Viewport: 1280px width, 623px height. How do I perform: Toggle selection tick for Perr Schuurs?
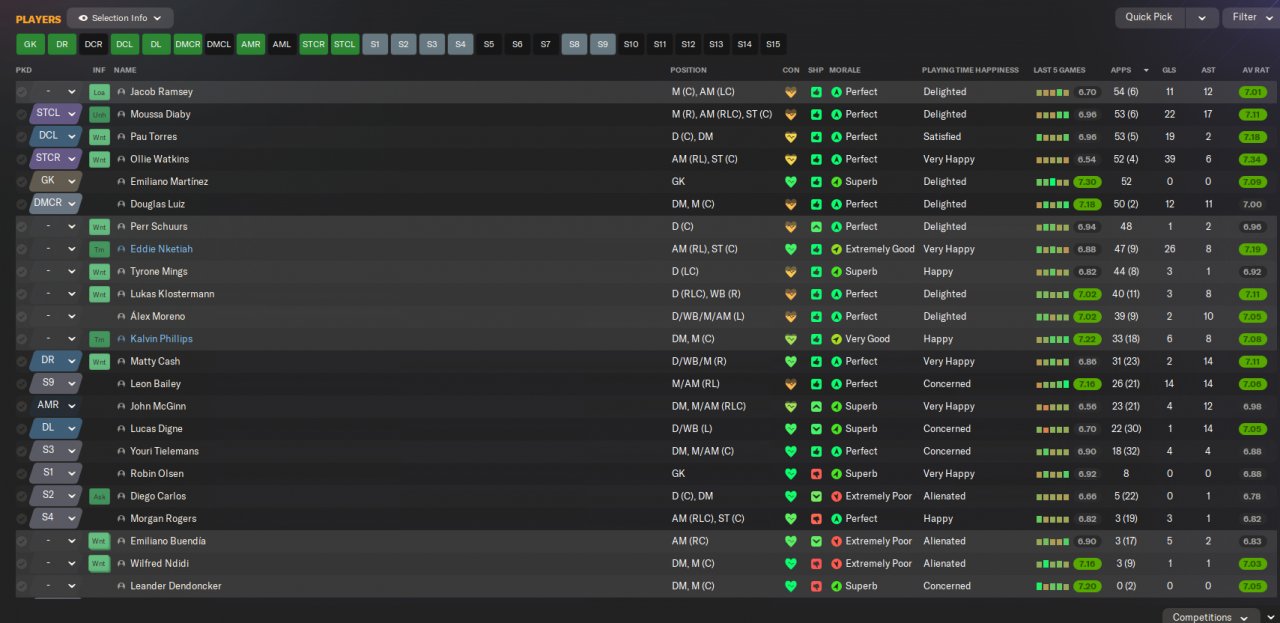[x=22, y=227]
